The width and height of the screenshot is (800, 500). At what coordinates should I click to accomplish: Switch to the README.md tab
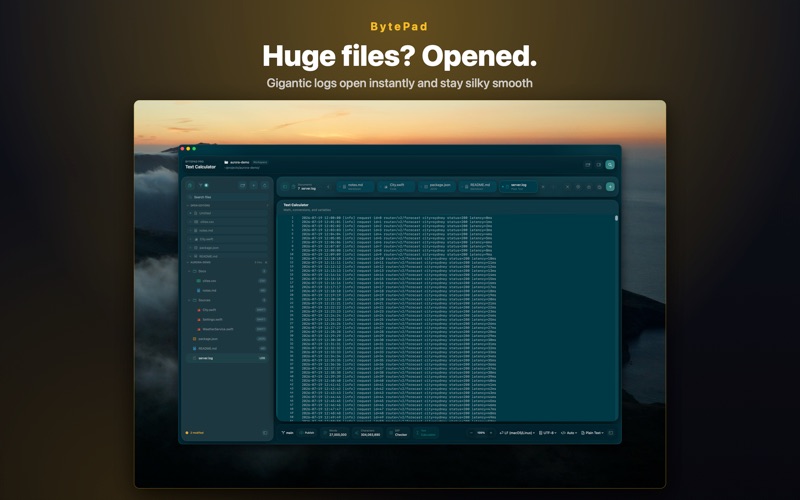[478, 187]
